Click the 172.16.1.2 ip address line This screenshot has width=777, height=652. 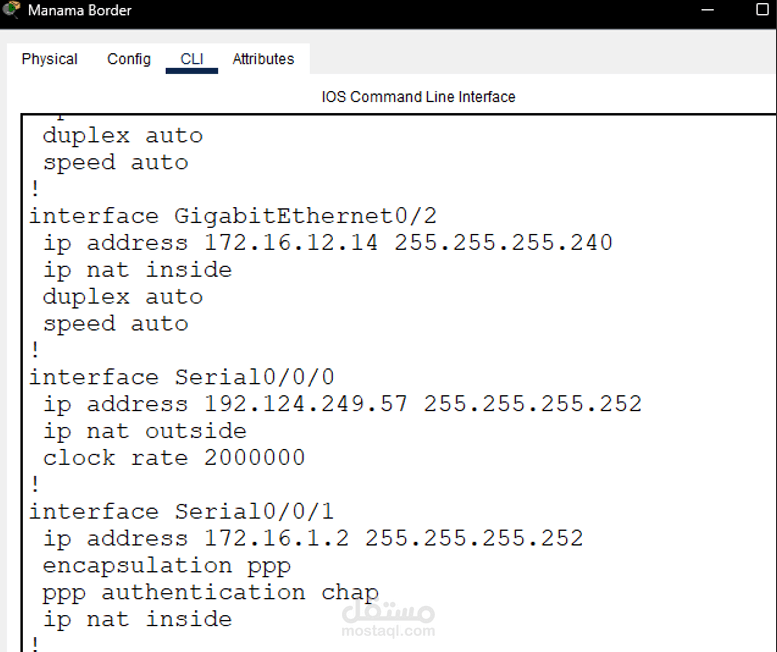[313, 539]
